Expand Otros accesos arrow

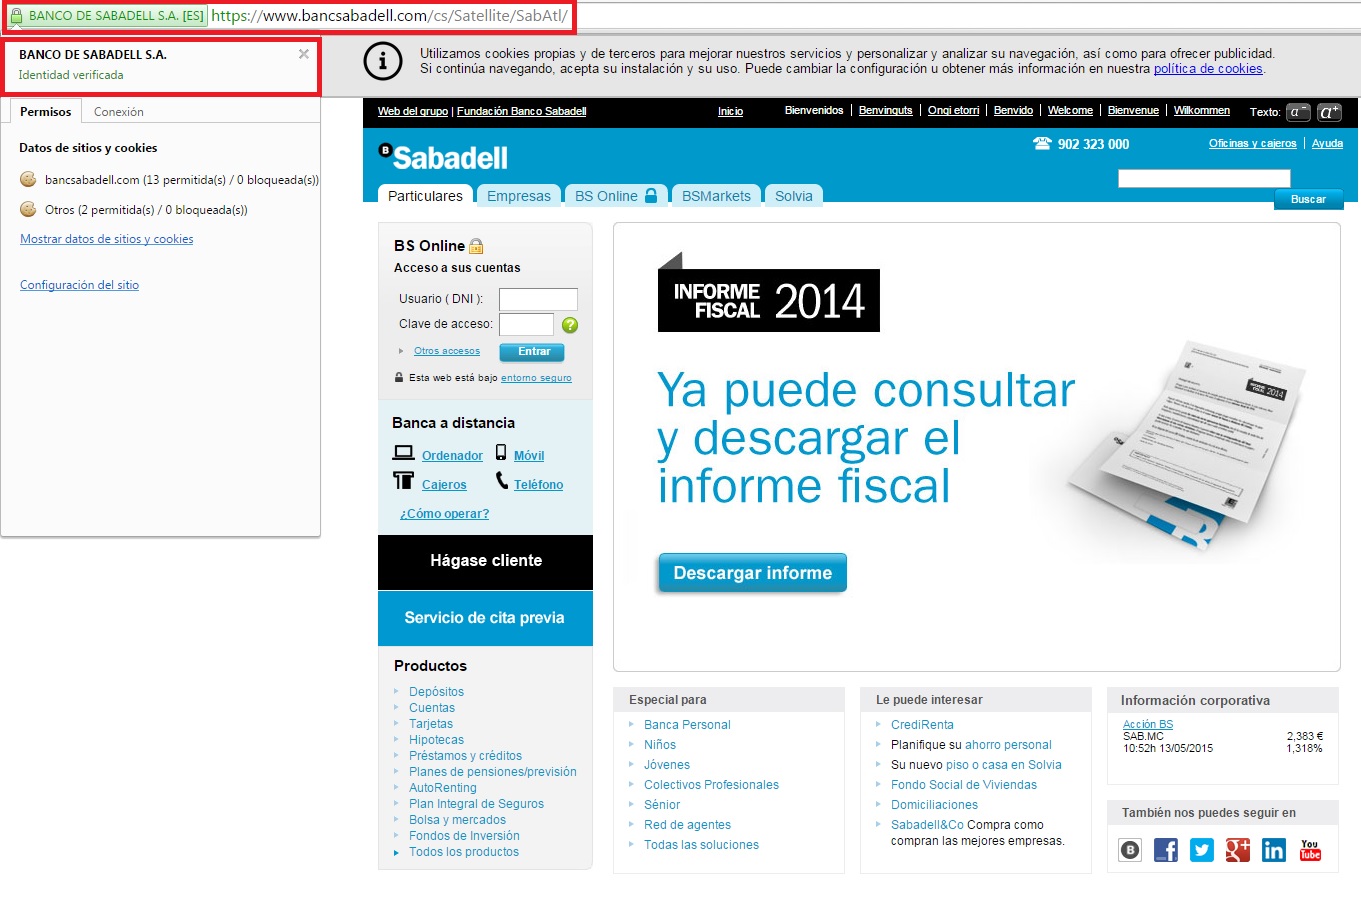(401, 351)
